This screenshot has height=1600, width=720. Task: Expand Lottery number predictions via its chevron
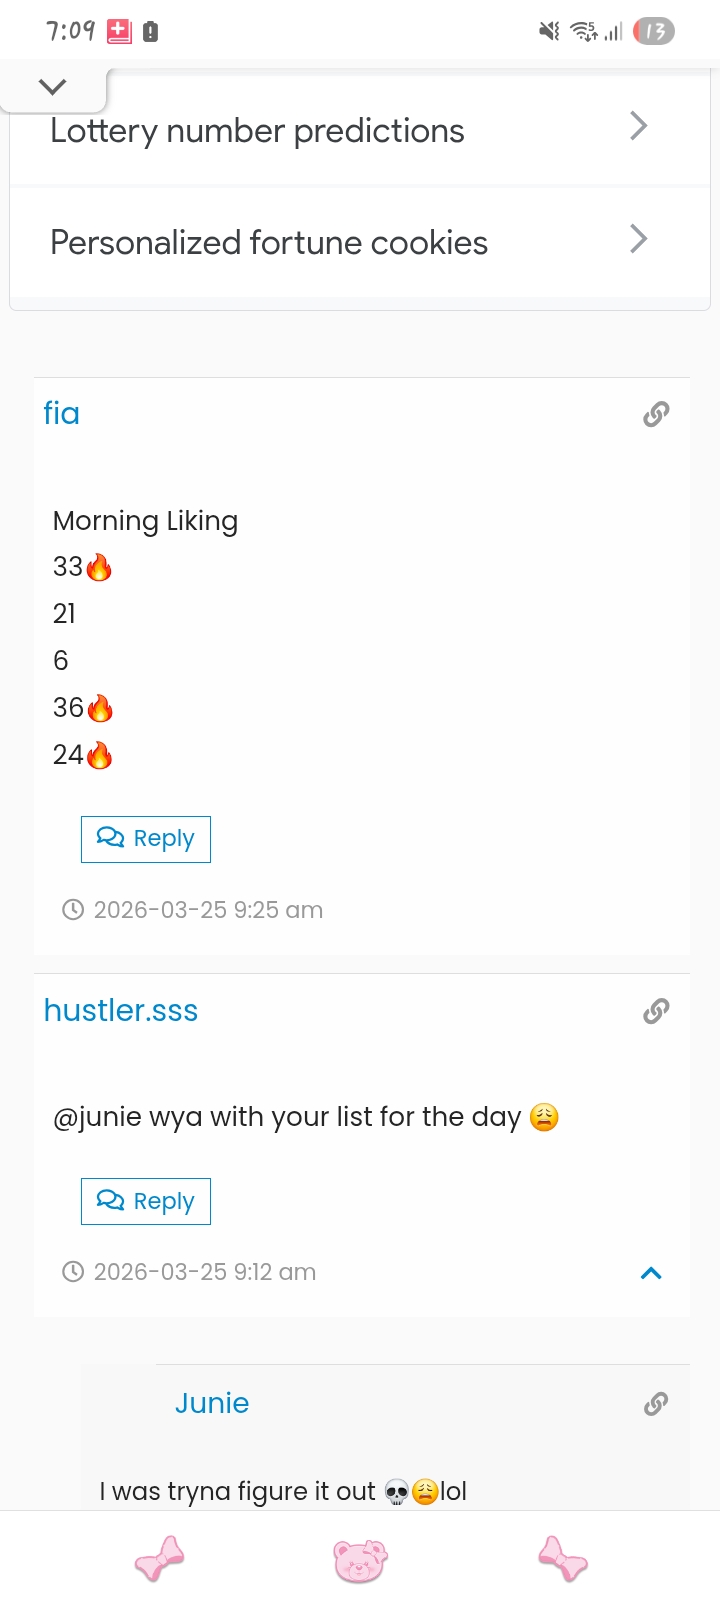[x=639, y=126]
